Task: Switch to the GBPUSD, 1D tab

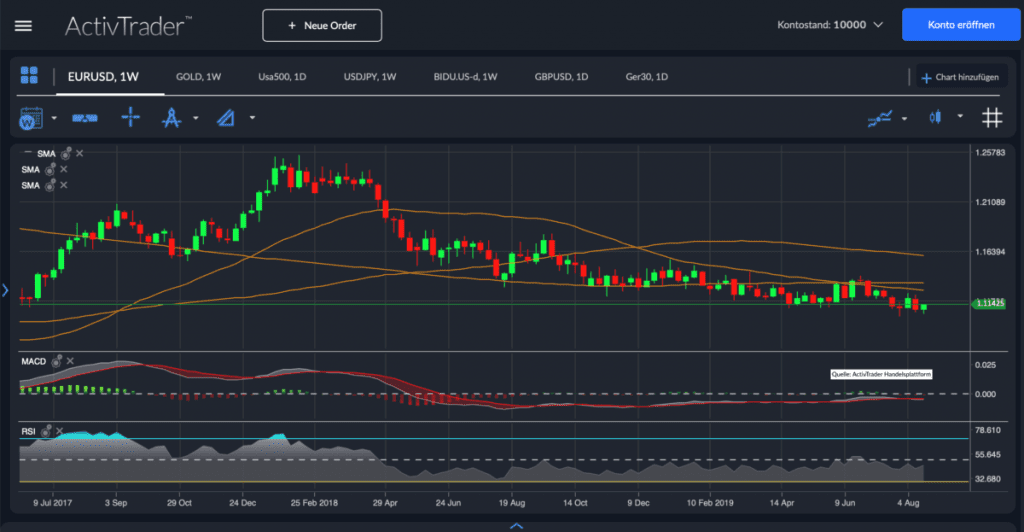Action: pyautogui.click(x=562, y=77)
